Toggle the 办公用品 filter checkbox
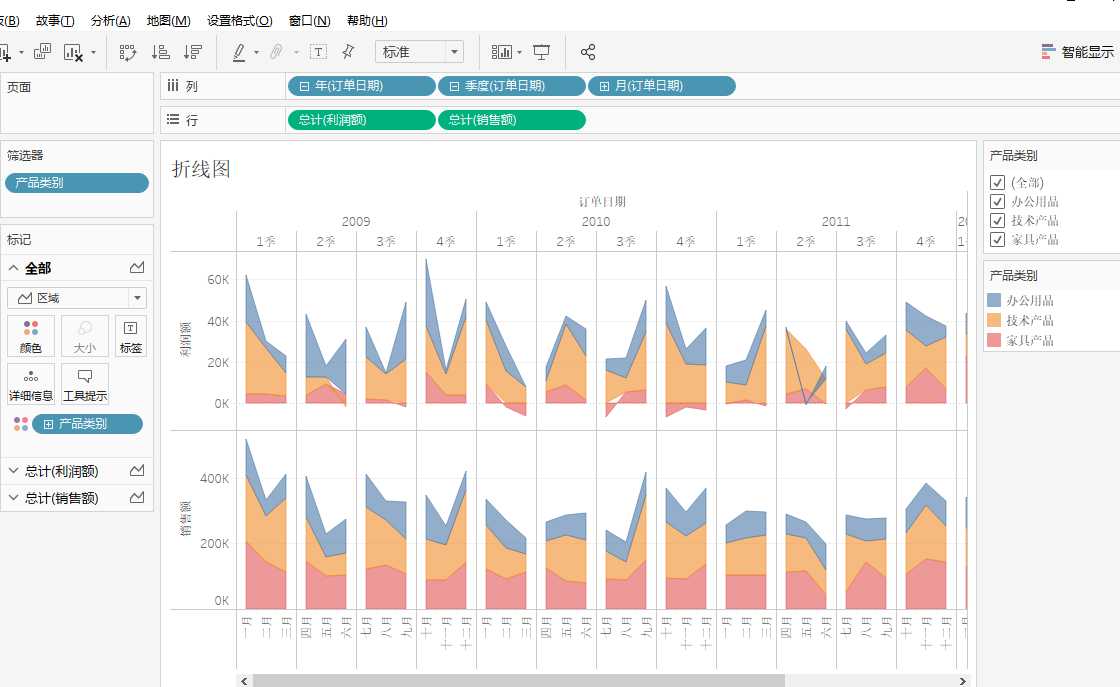 (x=998, y=201)
